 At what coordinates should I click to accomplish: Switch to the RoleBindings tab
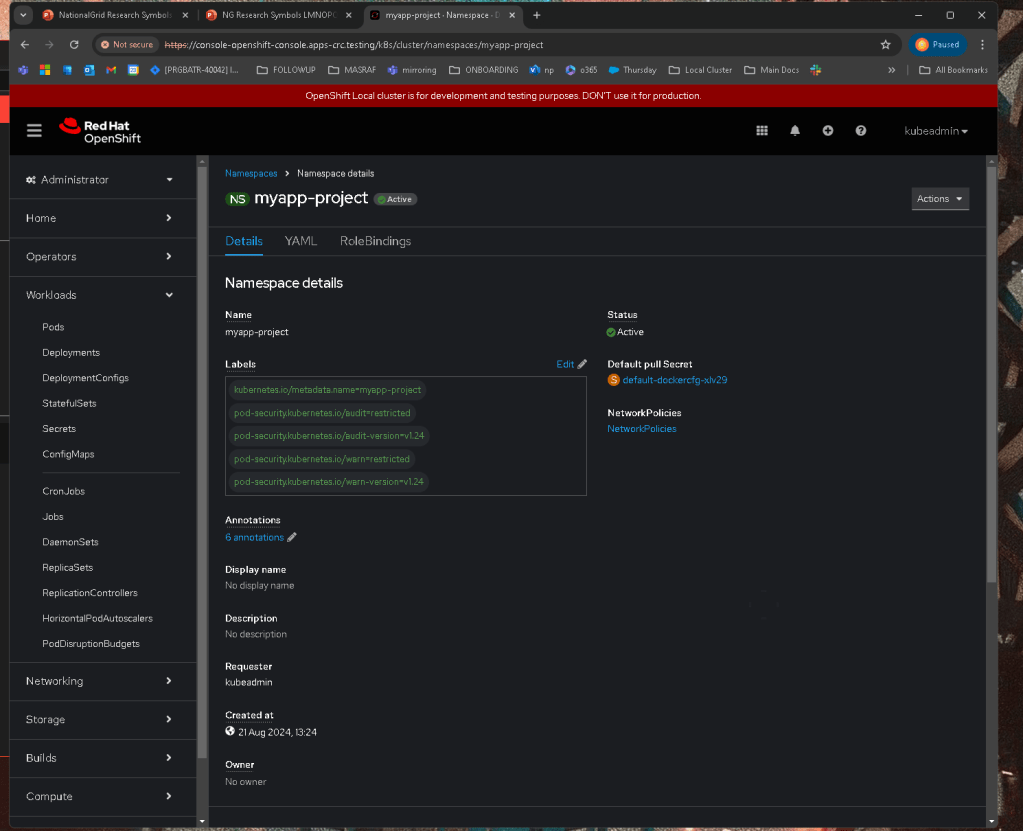pyautogui.click(x=375, y=241)
